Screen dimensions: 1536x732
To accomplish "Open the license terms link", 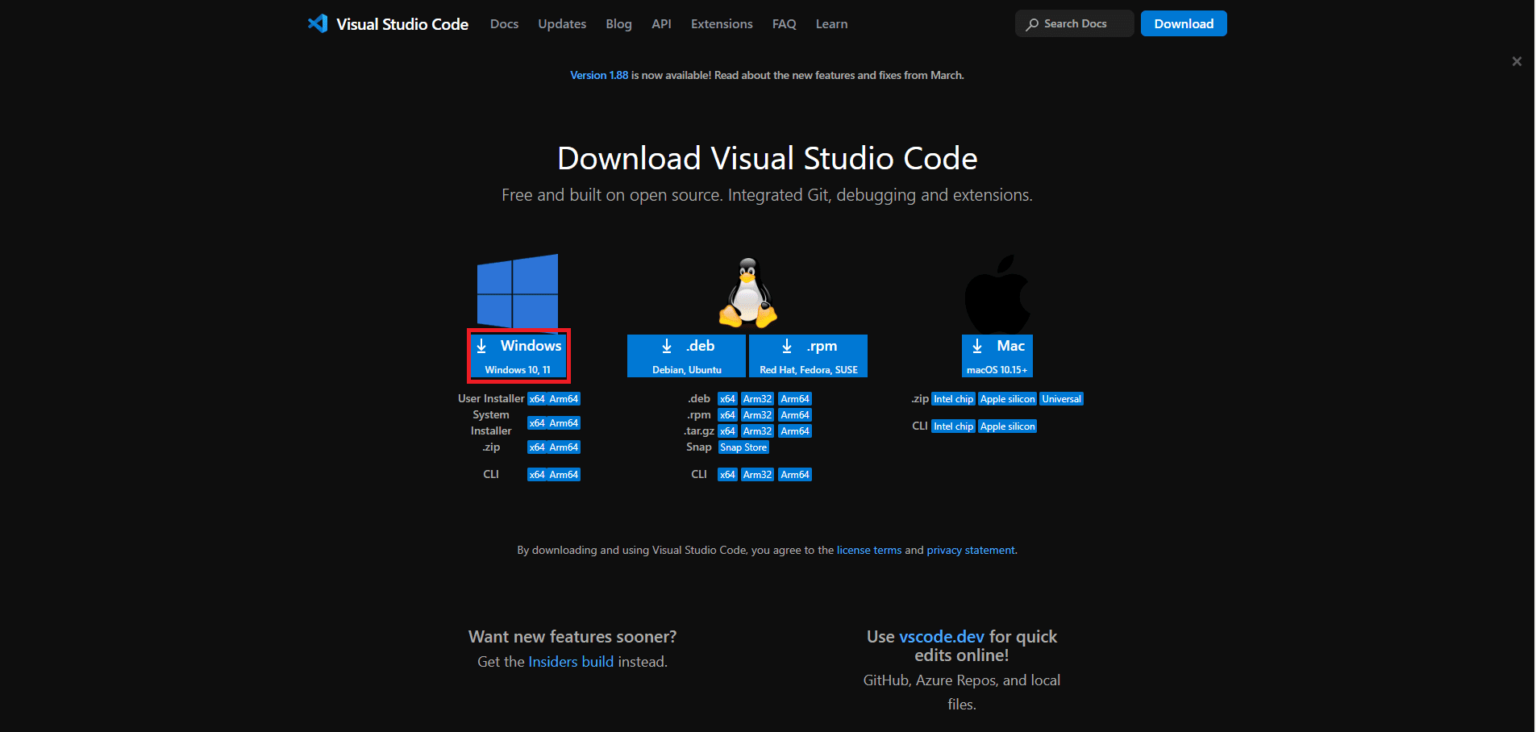I will tap(869, 549).
